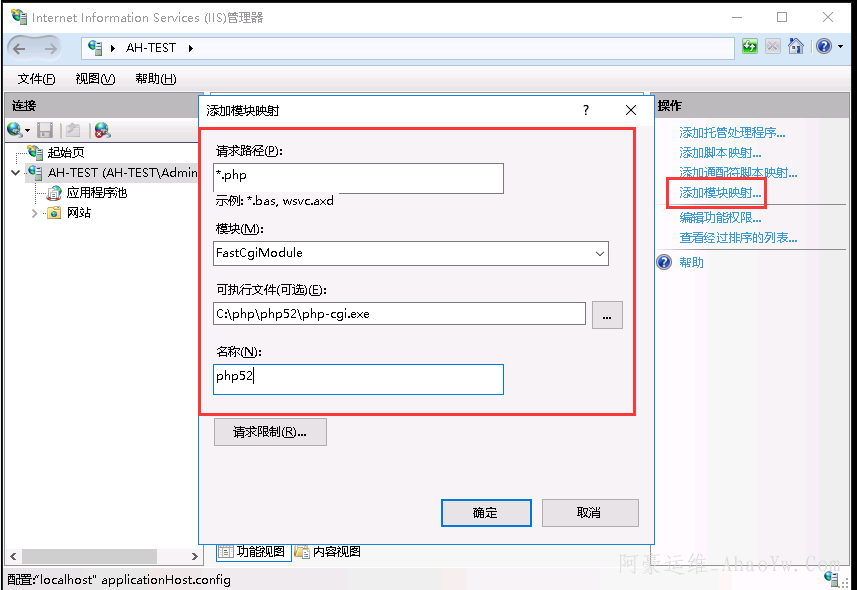
Task: Click the network status icon in status bar
Action: pos(831,578)
